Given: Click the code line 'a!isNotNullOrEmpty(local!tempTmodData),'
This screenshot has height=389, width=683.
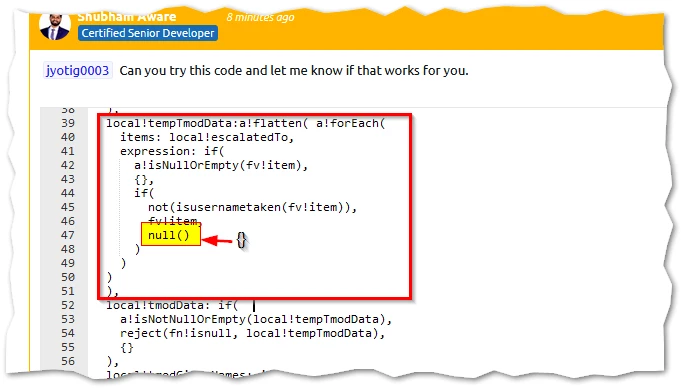Looking at the screenshot, I should tap(256, 319).
